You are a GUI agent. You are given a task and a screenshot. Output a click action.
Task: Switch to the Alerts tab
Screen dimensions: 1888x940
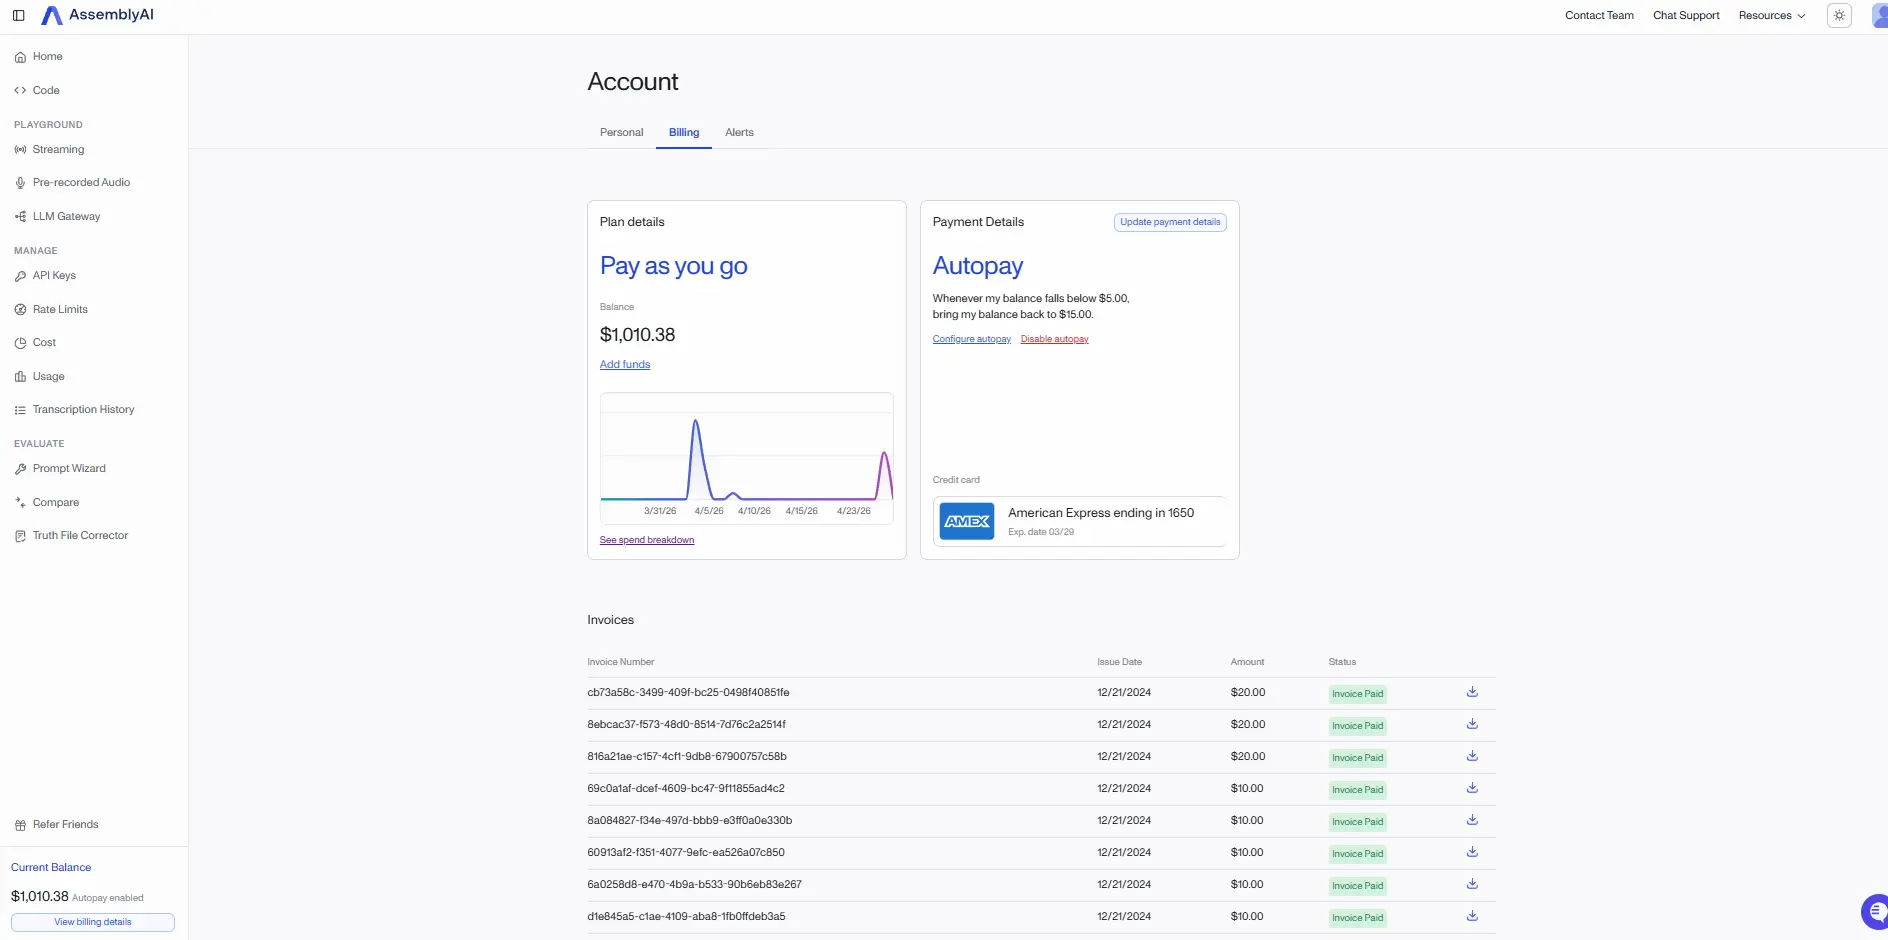pos(739,133)
